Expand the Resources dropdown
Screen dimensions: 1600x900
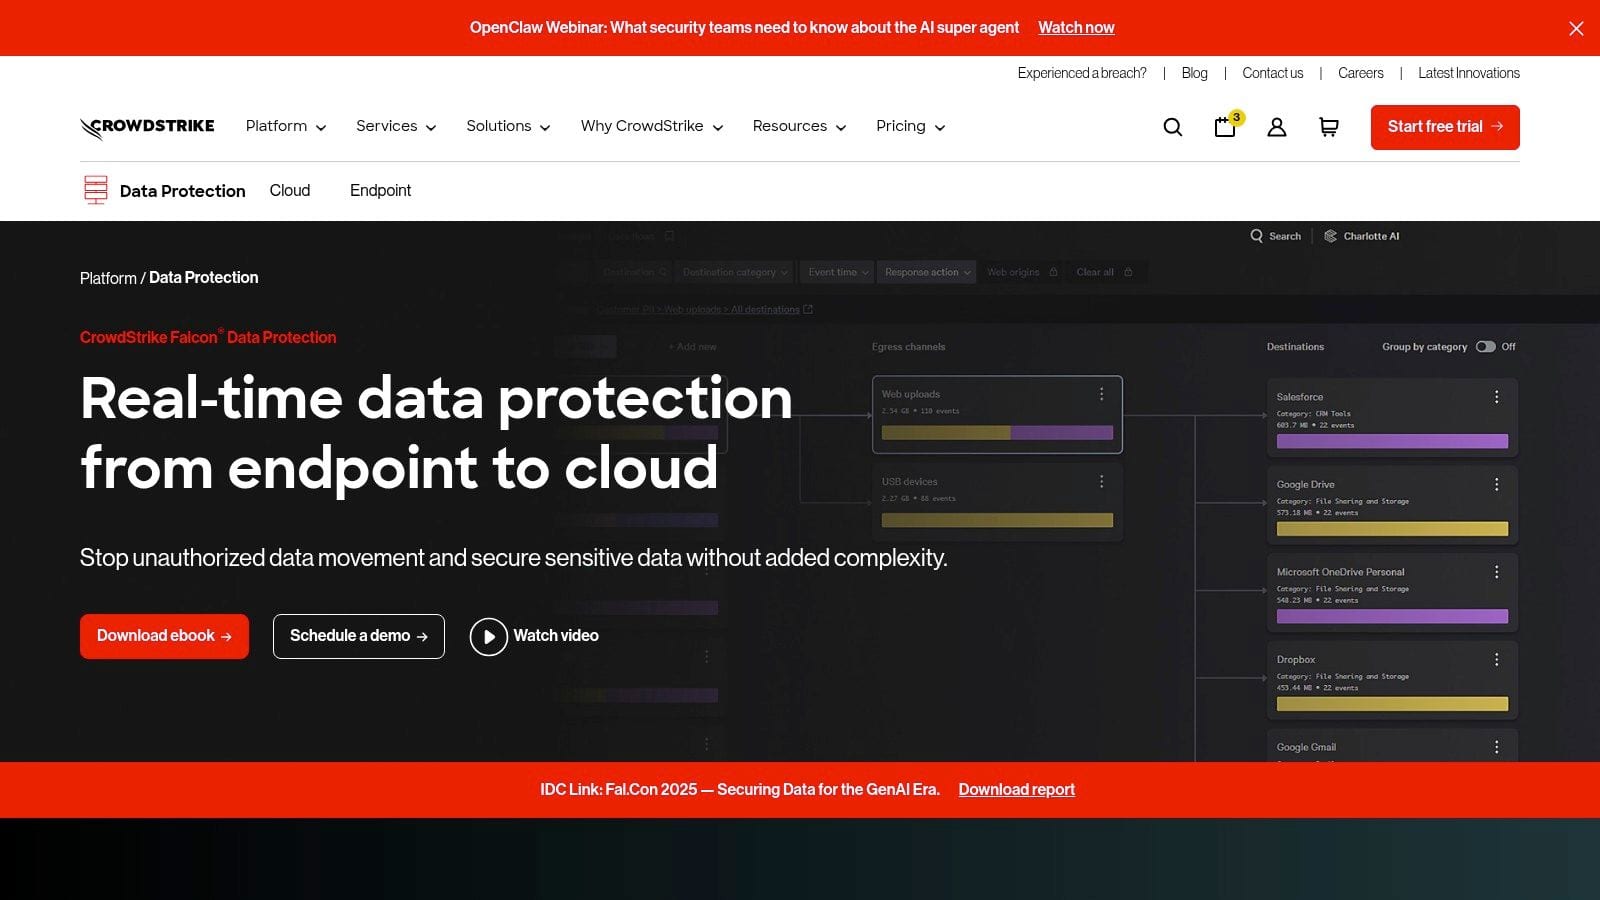point(800,126)
